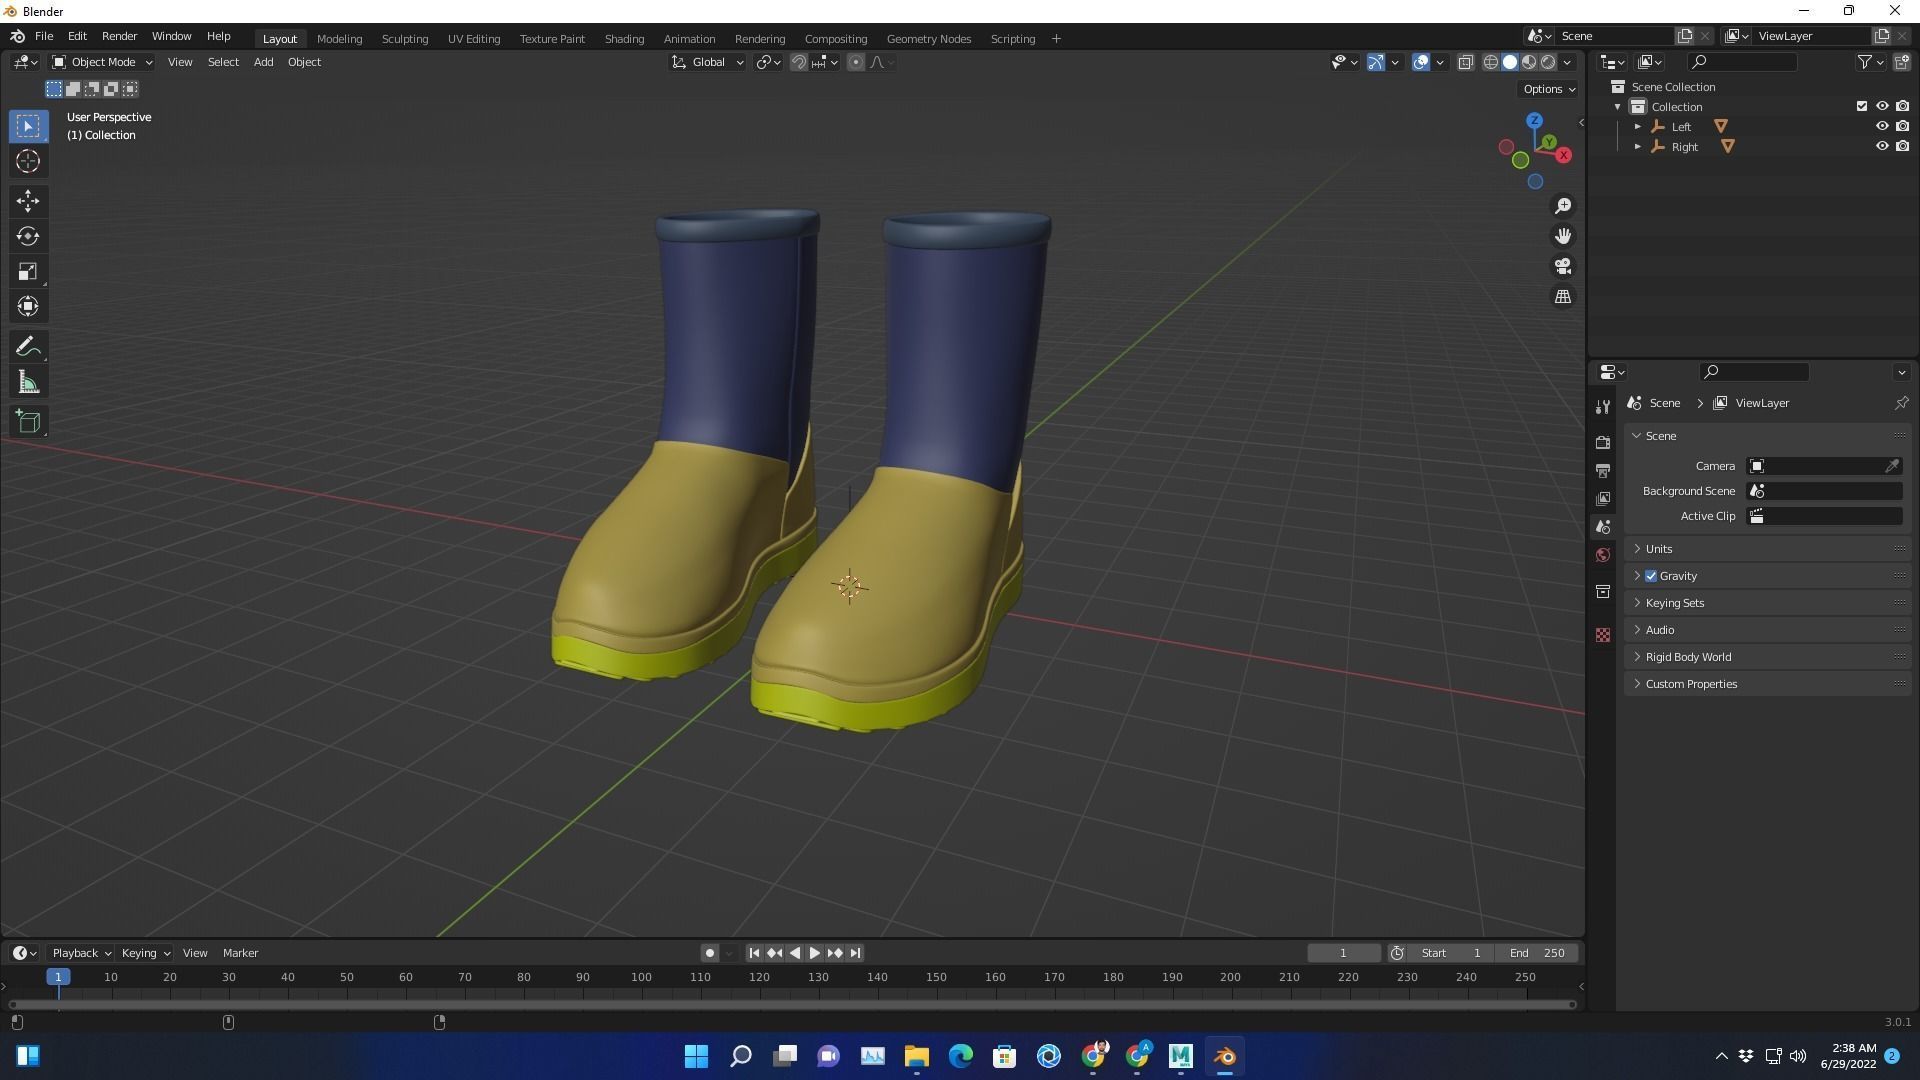This screenshot has height=1080, width=1920.
Task: Select the Transform tool
Action: (28, 306)
